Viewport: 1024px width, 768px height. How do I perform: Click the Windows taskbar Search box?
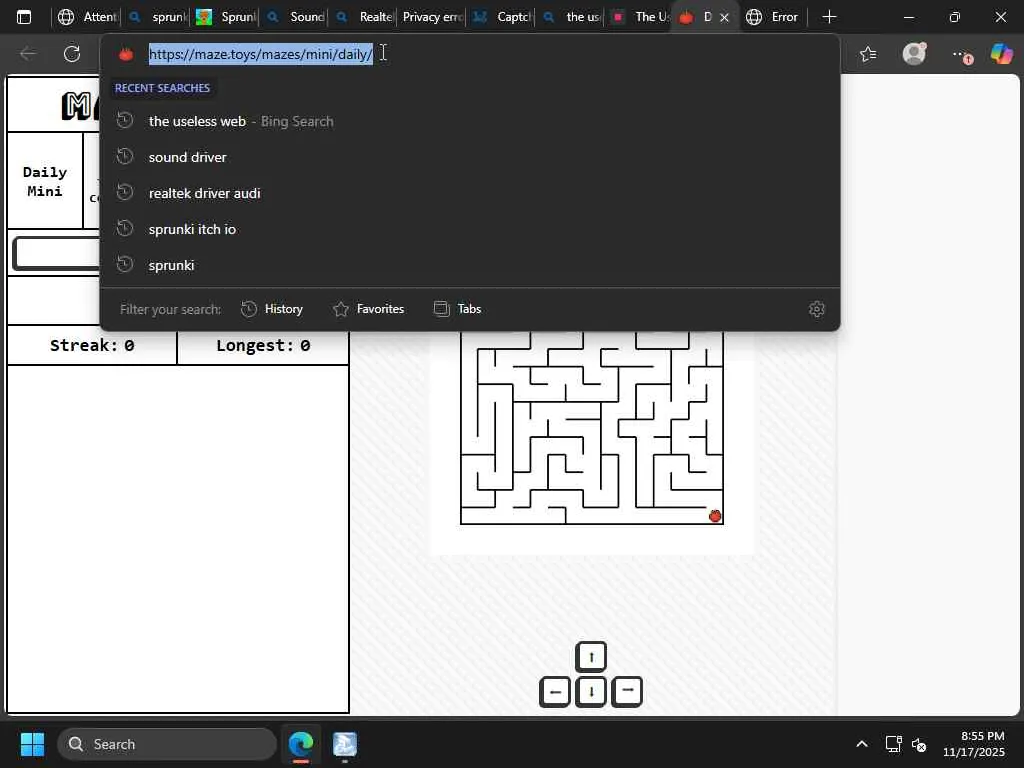click(x=167, y=744)
